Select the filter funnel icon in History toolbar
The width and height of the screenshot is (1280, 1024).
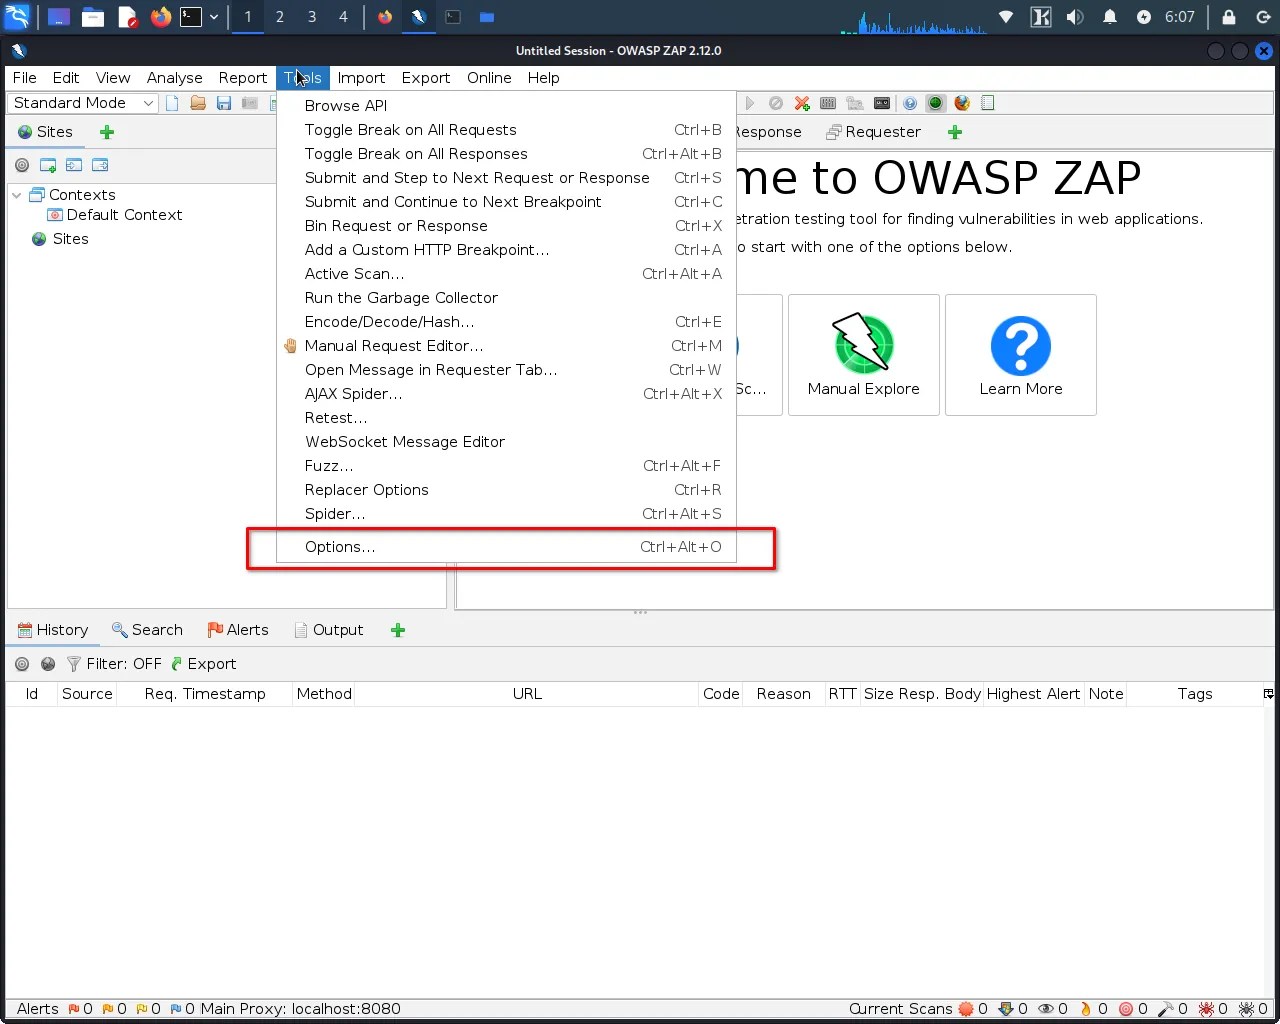pyautogui.click(x=74, y=663)
